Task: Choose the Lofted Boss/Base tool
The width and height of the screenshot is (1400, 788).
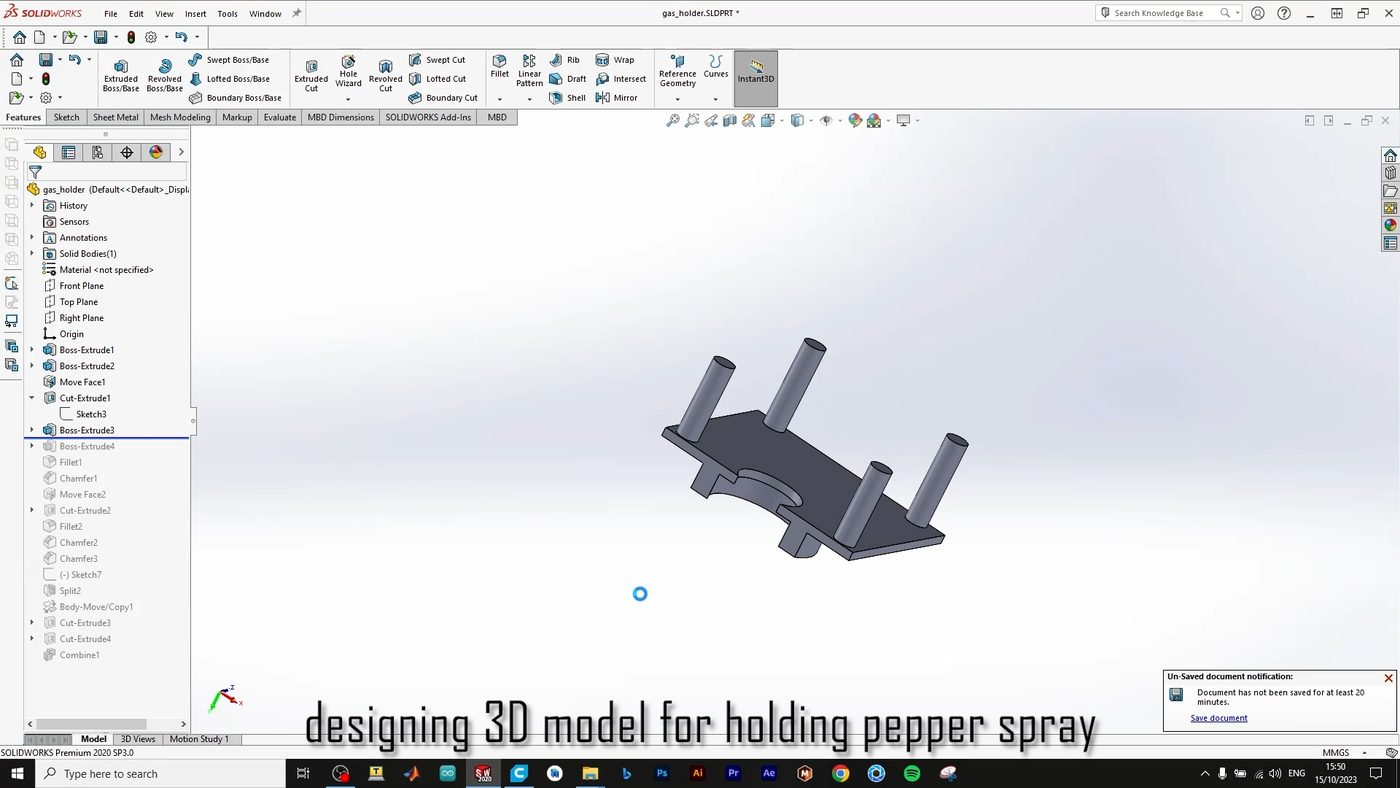Action: (x=229, y=79)
